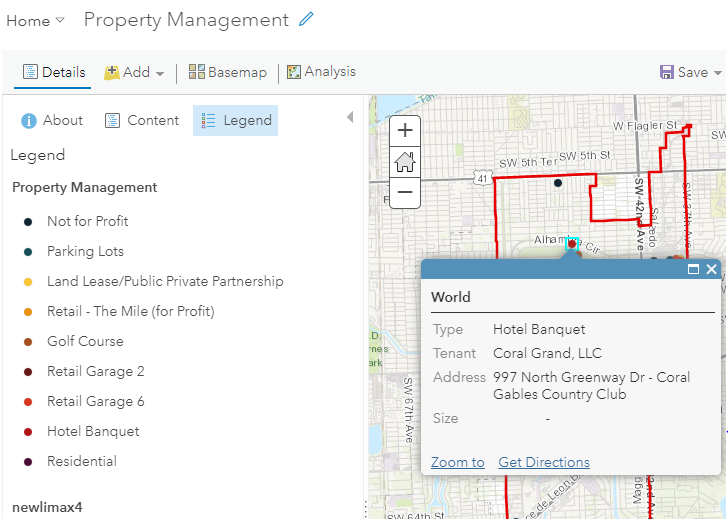Expand the Add dropdown menu
The width and height of the screenshot is (728, 519).
pos(134,72)
